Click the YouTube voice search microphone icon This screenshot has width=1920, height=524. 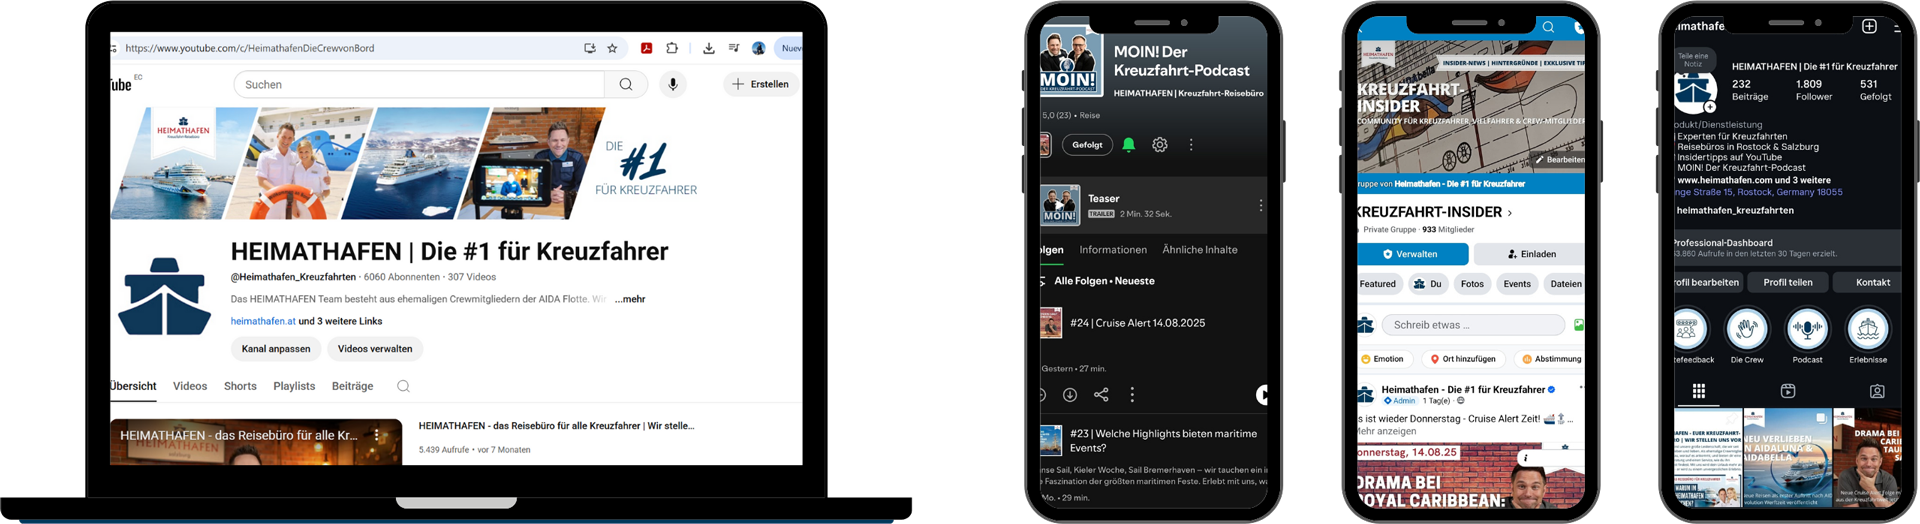[x=673, y=85]
